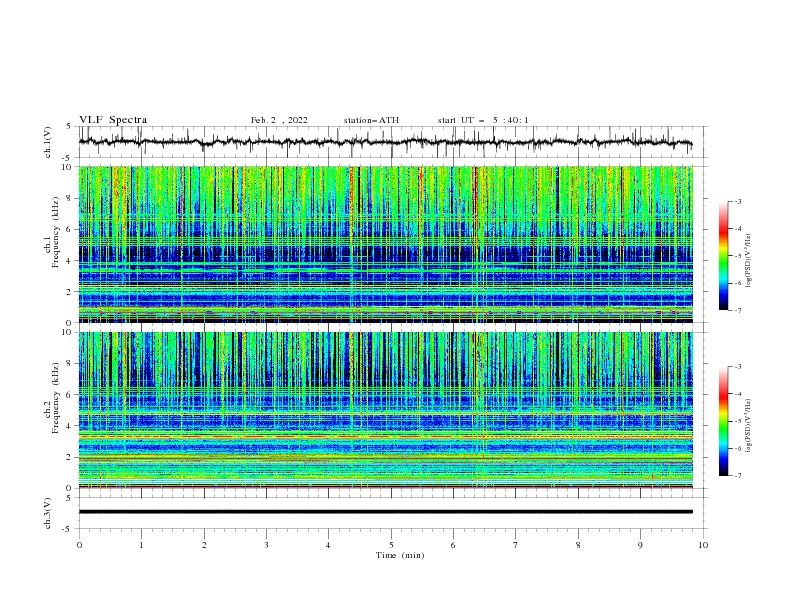Click the "-7" label on ch.2 color bar

(x=738, y=476)
